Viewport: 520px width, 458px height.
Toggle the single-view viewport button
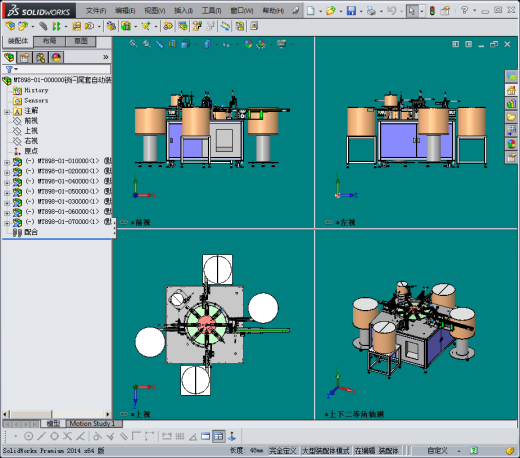(x=206, y=436)
